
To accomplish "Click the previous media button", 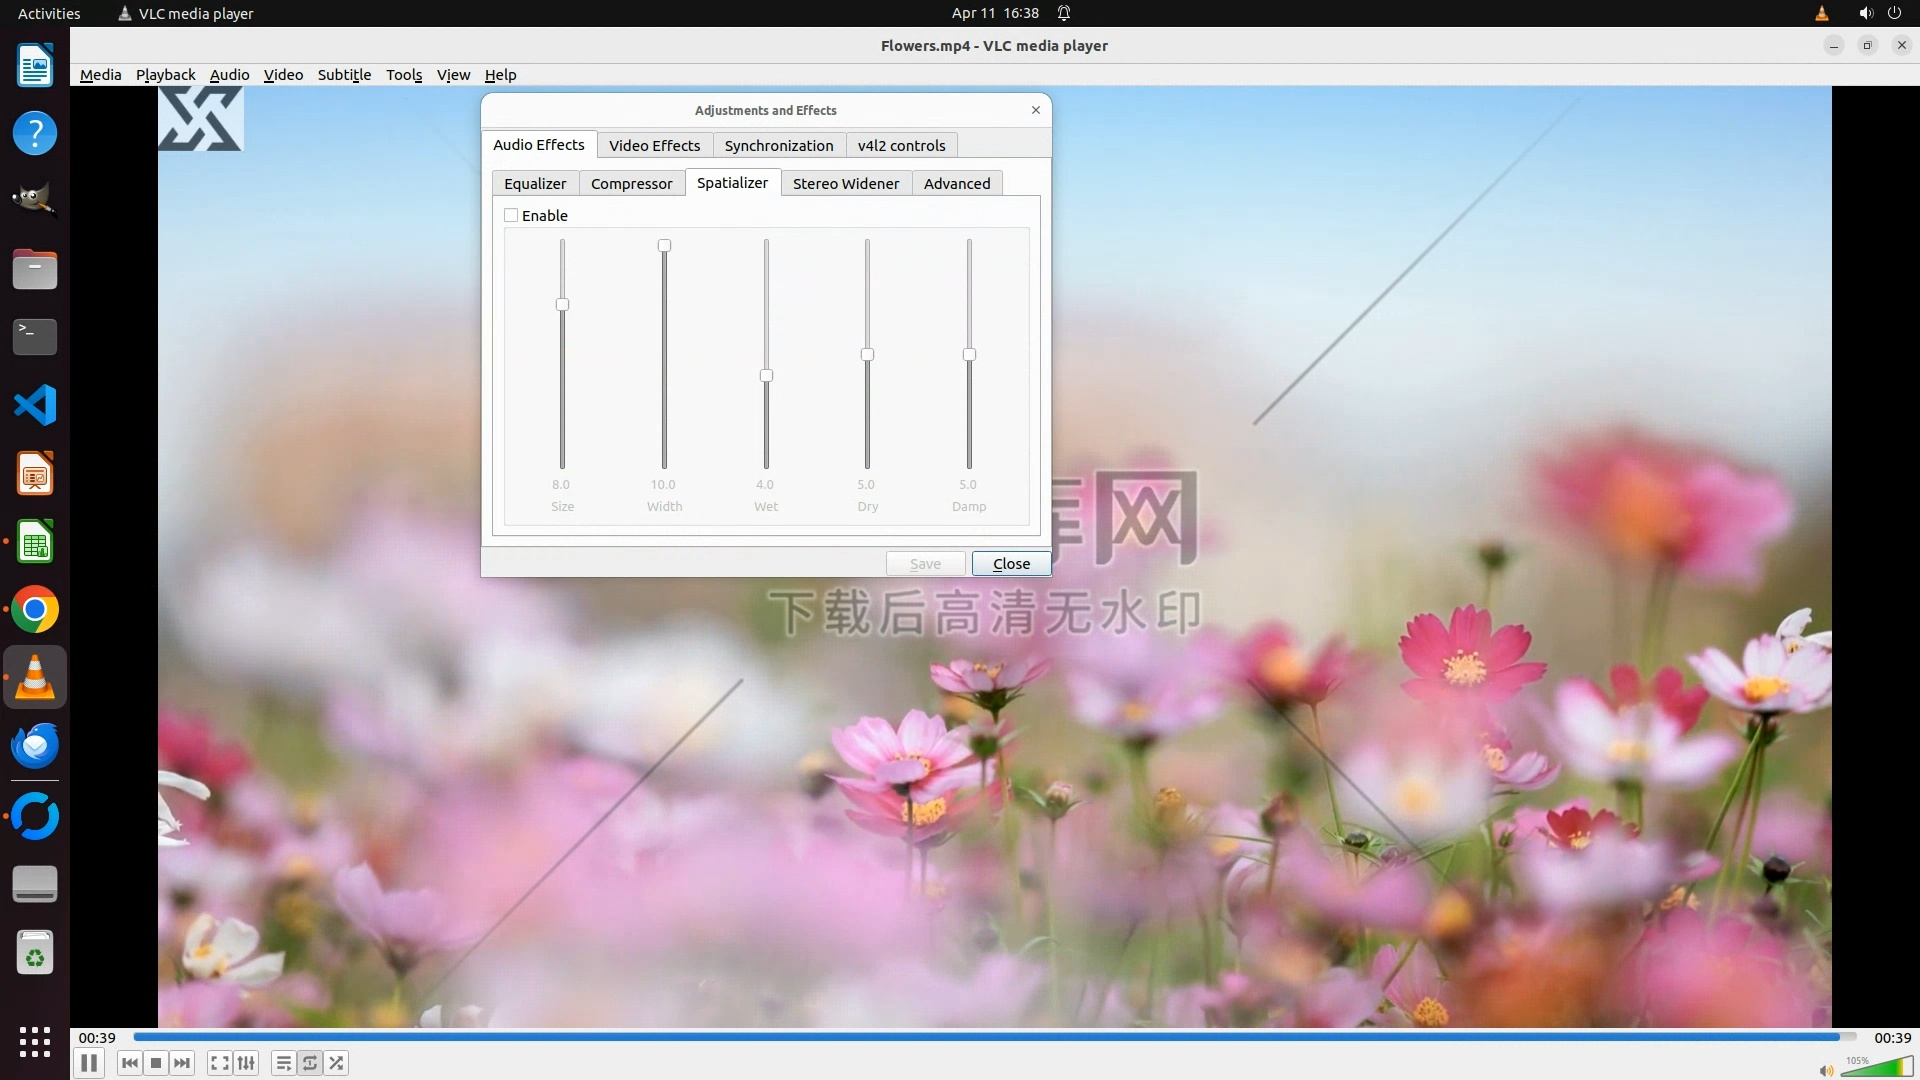I will pyautogui.click(x=129, y=1063).
